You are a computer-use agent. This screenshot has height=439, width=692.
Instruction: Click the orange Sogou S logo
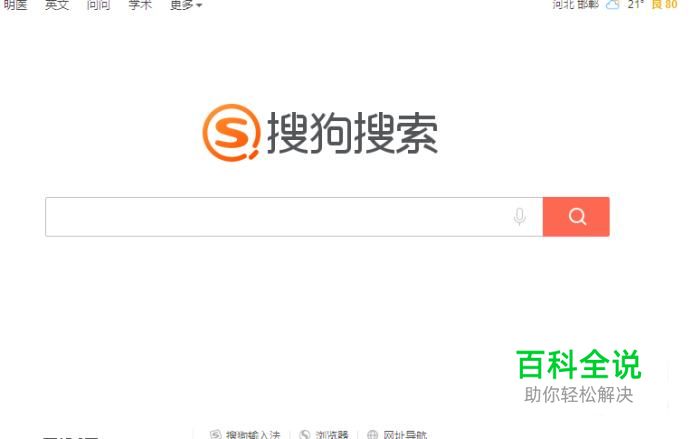pyautogui.click(x=231, y=132)
